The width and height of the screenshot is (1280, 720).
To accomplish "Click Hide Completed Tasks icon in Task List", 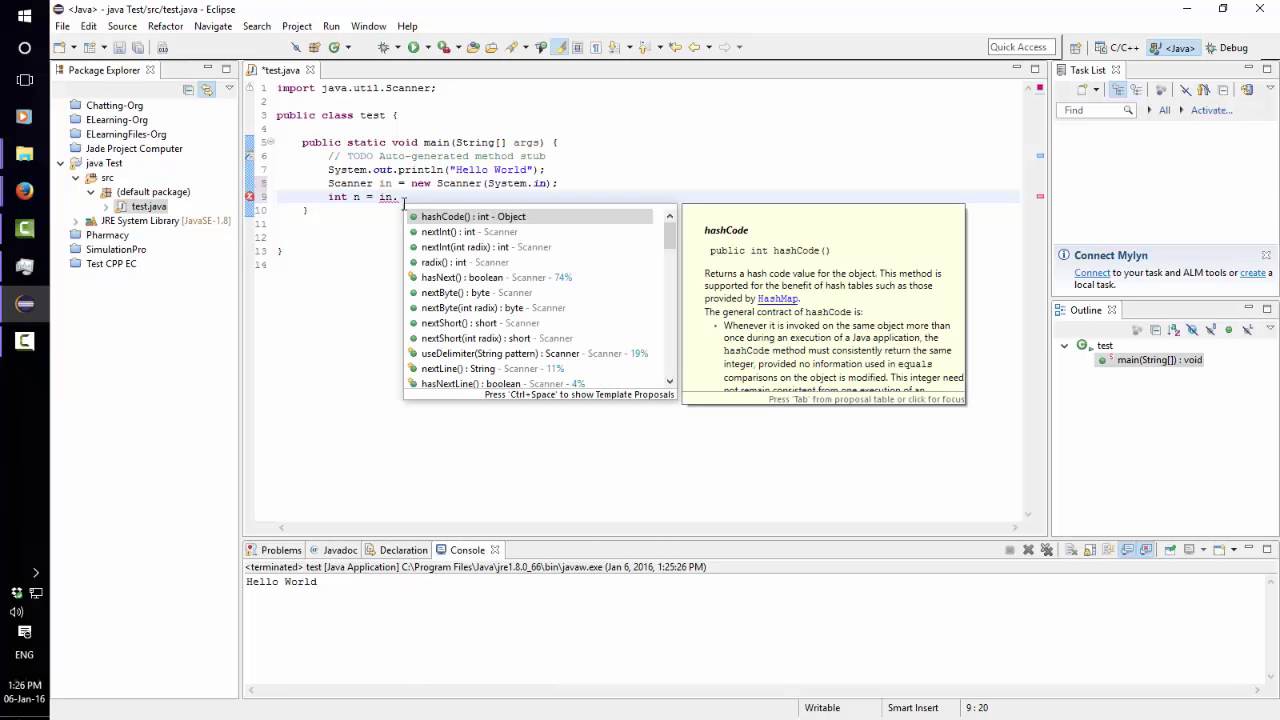I will [1186, 89].
